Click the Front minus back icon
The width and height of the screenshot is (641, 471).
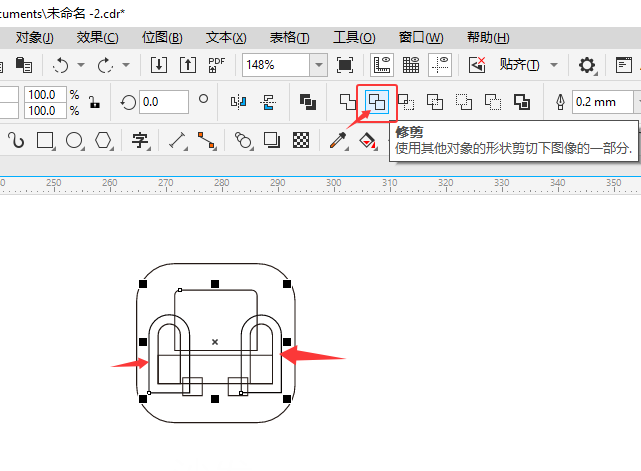tap(464, 102)
